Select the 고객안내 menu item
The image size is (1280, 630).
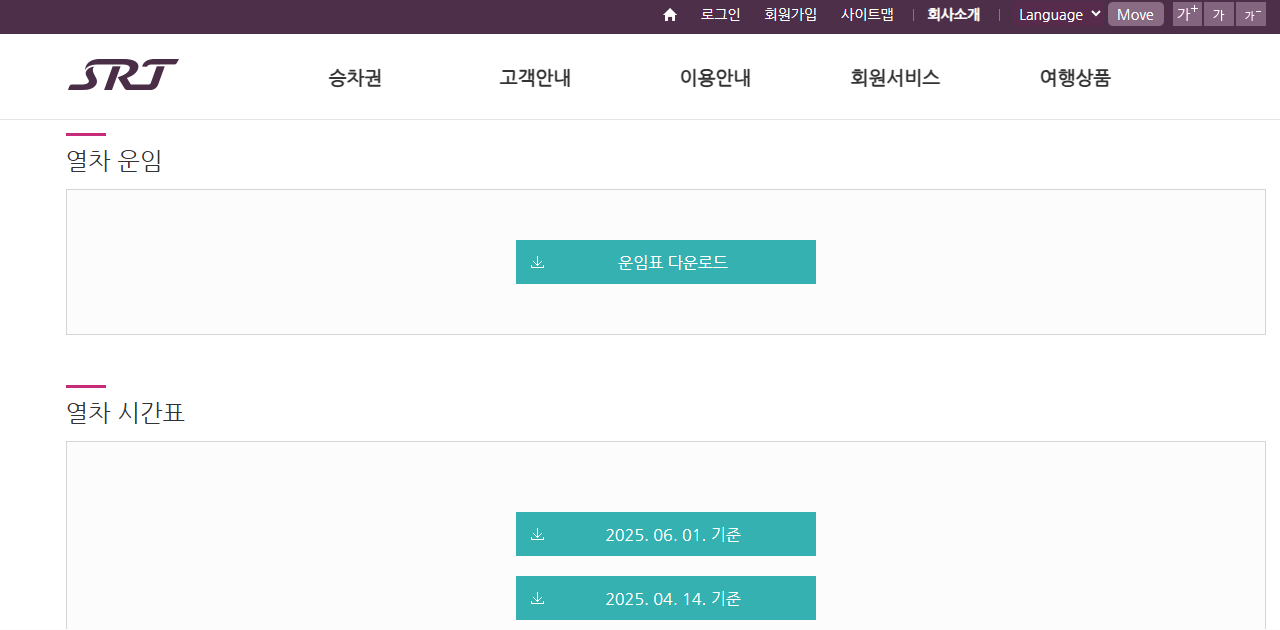[534, 77]
